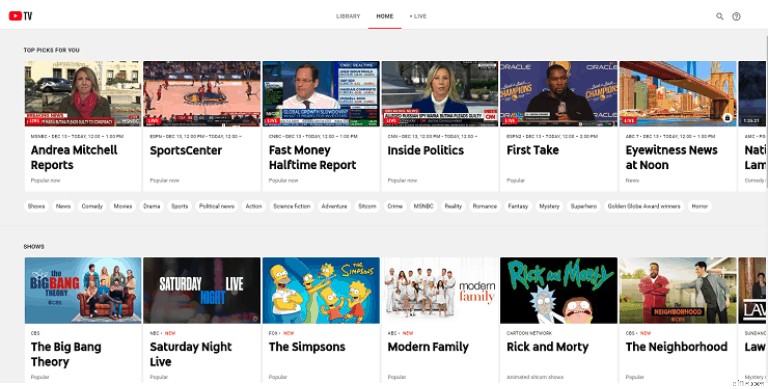Select the Political news chip
Viewport: 778px width, 389px height.
217,206
